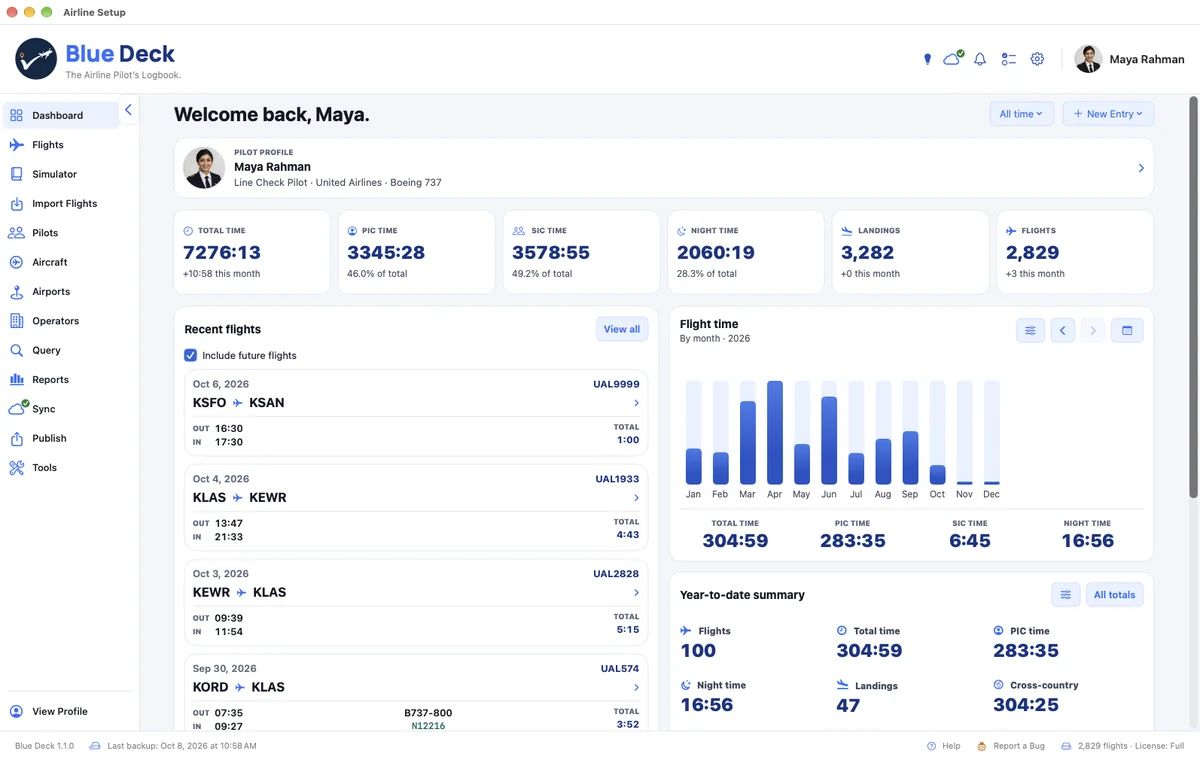
Task: Click the SIC Time people icon
Action: tap(518, 231)
